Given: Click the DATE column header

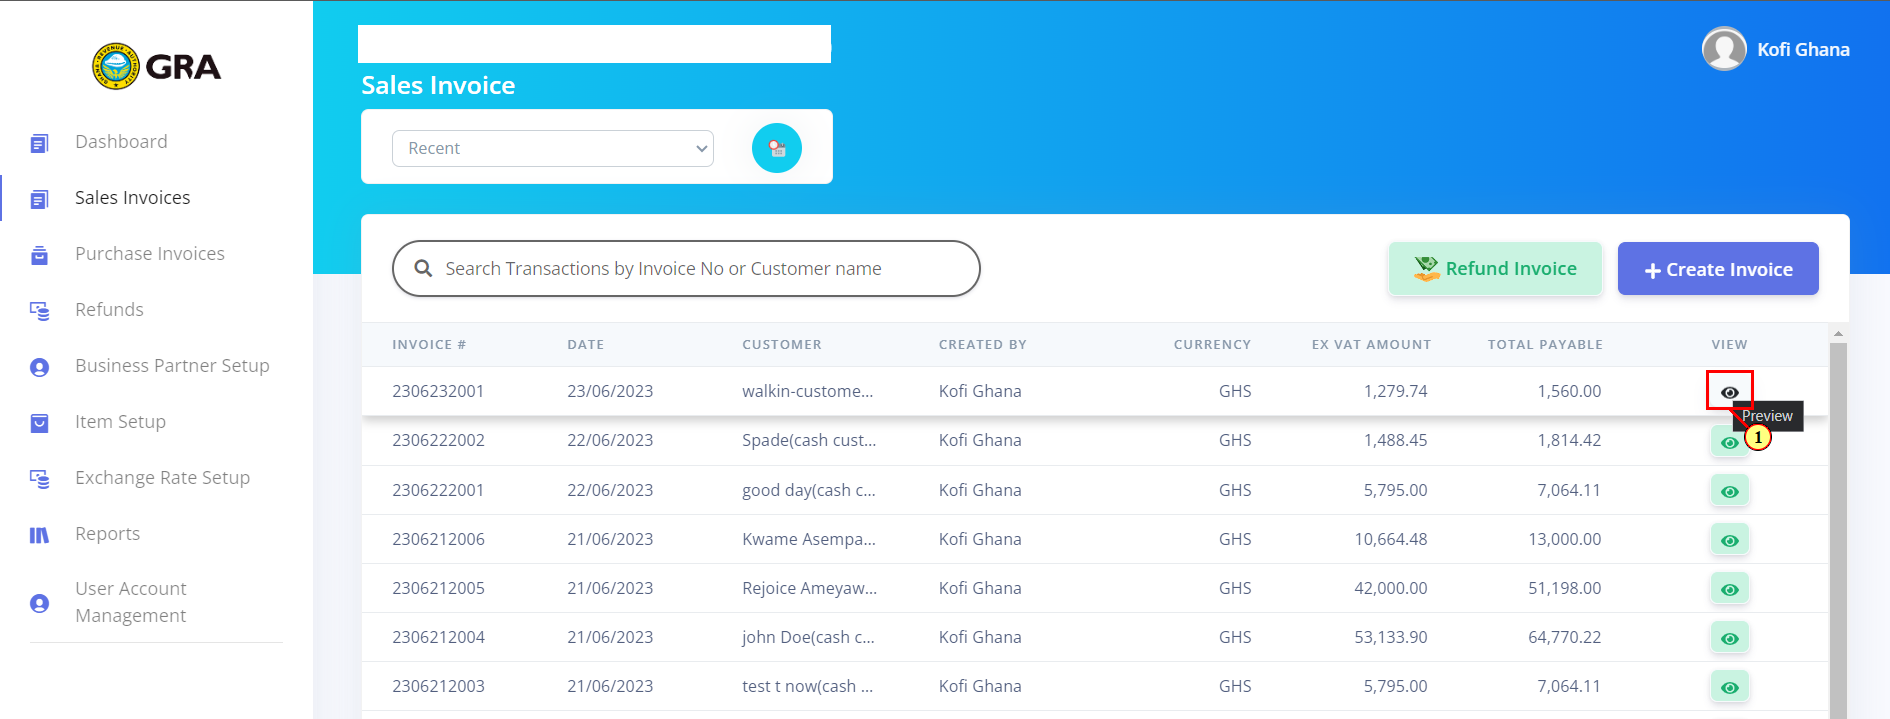Looking at the screenshot, I should [585, 344].
